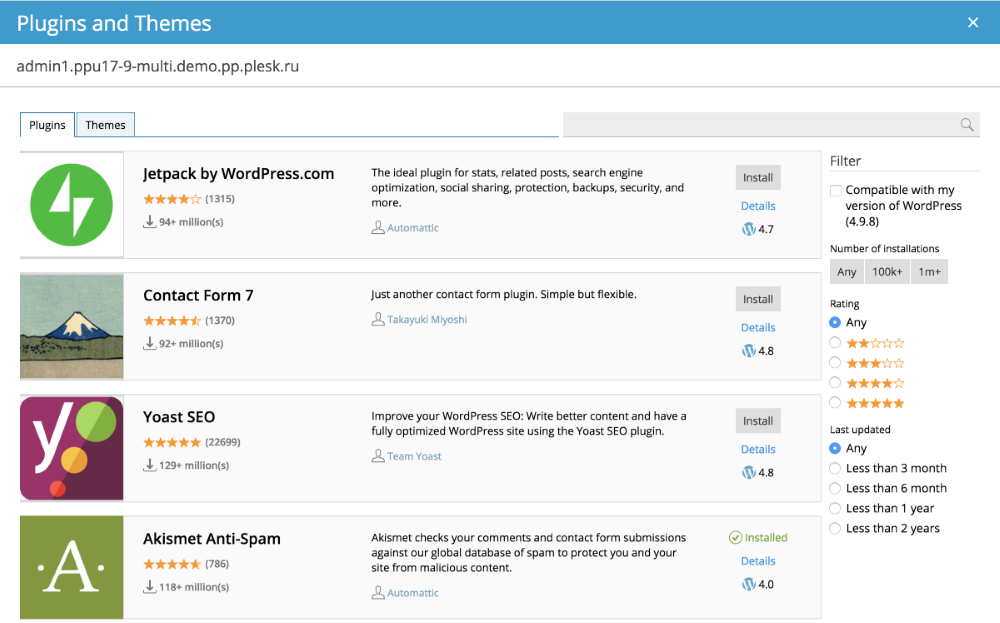Click the download icon under Yoast SEO
The image size is (1000, 623).
pyautogui.click(x=150, y=465)
